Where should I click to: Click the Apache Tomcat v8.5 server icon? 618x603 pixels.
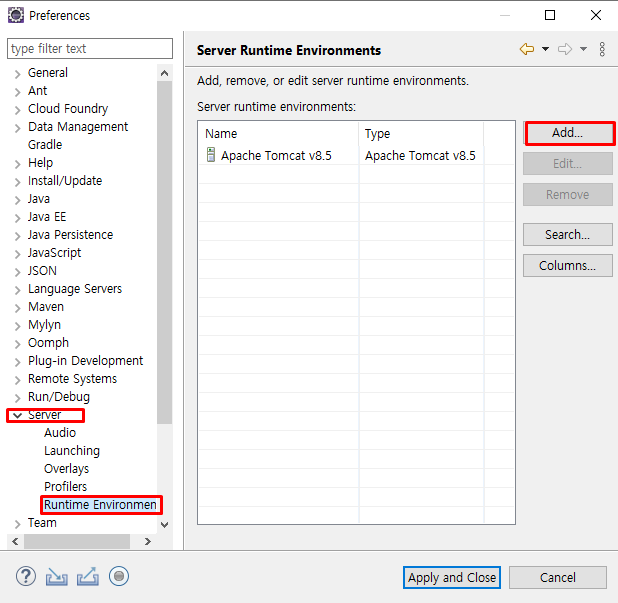(x=211, y=154)
